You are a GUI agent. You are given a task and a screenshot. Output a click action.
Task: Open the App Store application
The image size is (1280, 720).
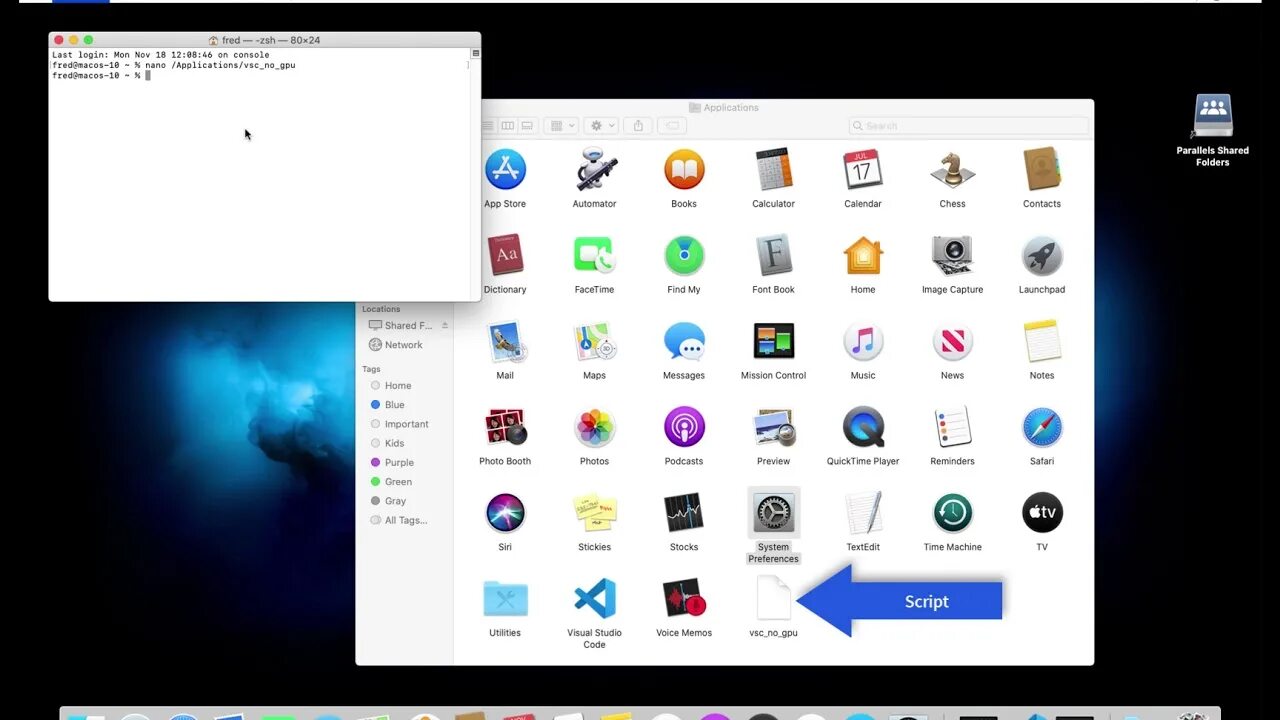pos(505,170)
